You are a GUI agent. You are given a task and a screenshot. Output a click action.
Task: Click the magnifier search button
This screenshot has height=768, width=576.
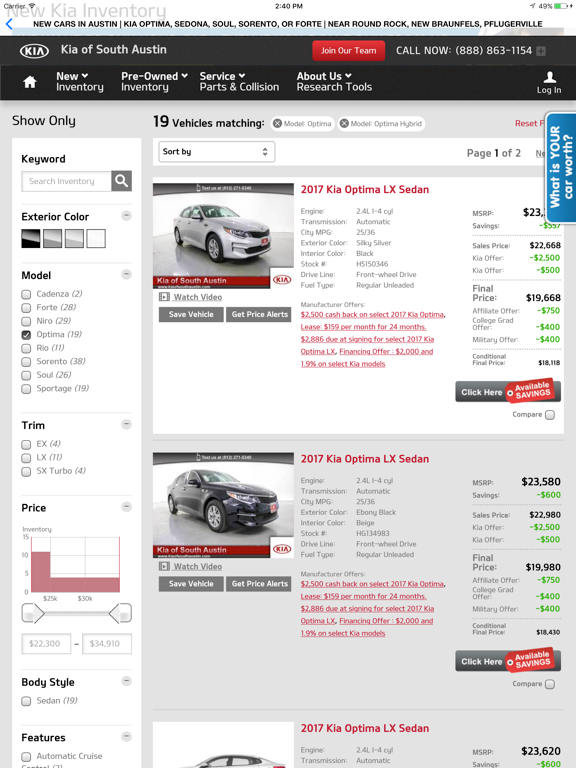(121, 181)
